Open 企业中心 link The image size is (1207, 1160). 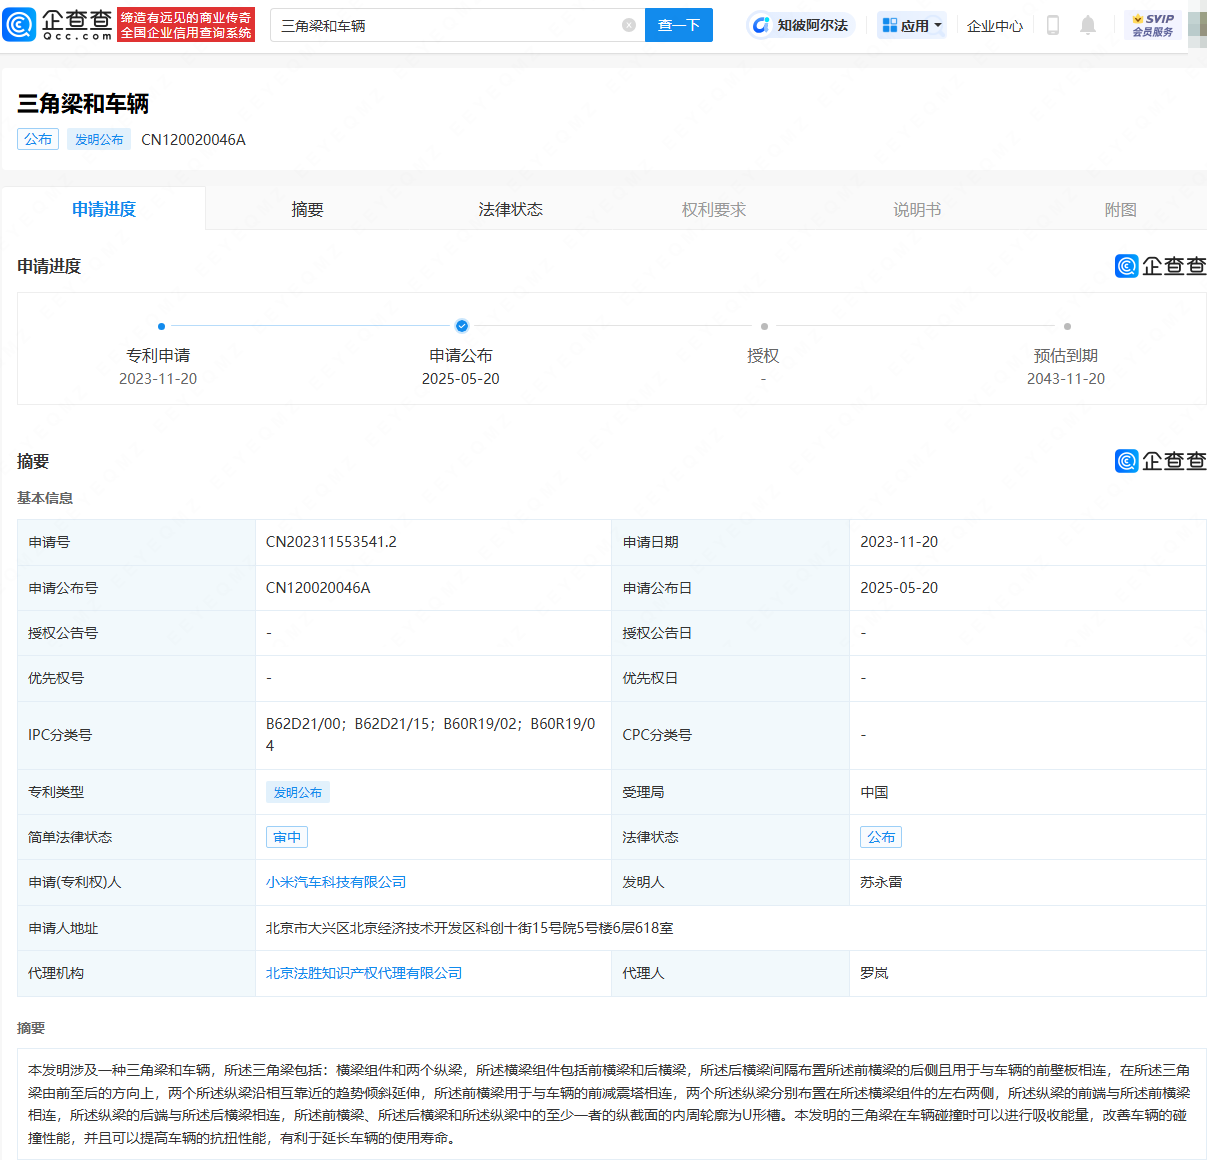pyautogui.click(x=995, y=26)
